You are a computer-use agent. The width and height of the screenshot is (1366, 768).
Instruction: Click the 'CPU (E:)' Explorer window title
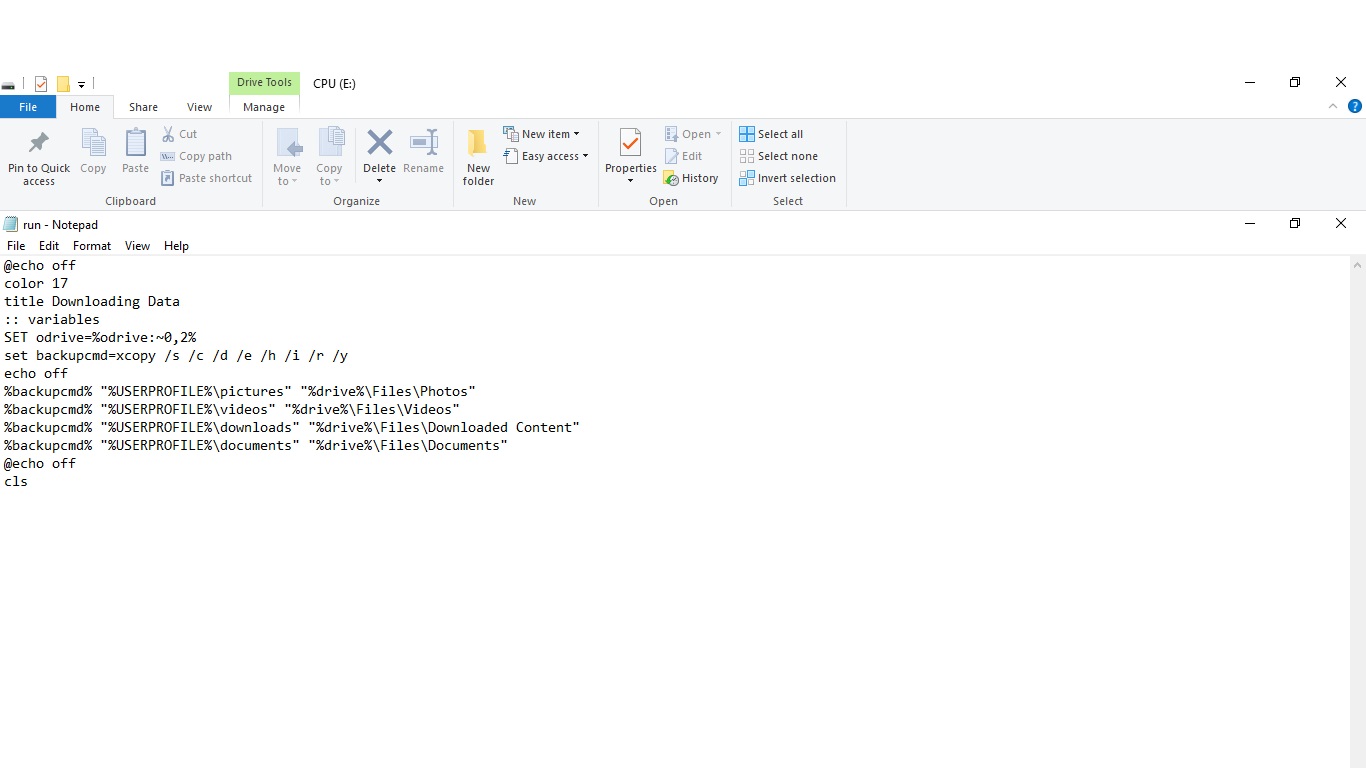(x=334, y=84)
